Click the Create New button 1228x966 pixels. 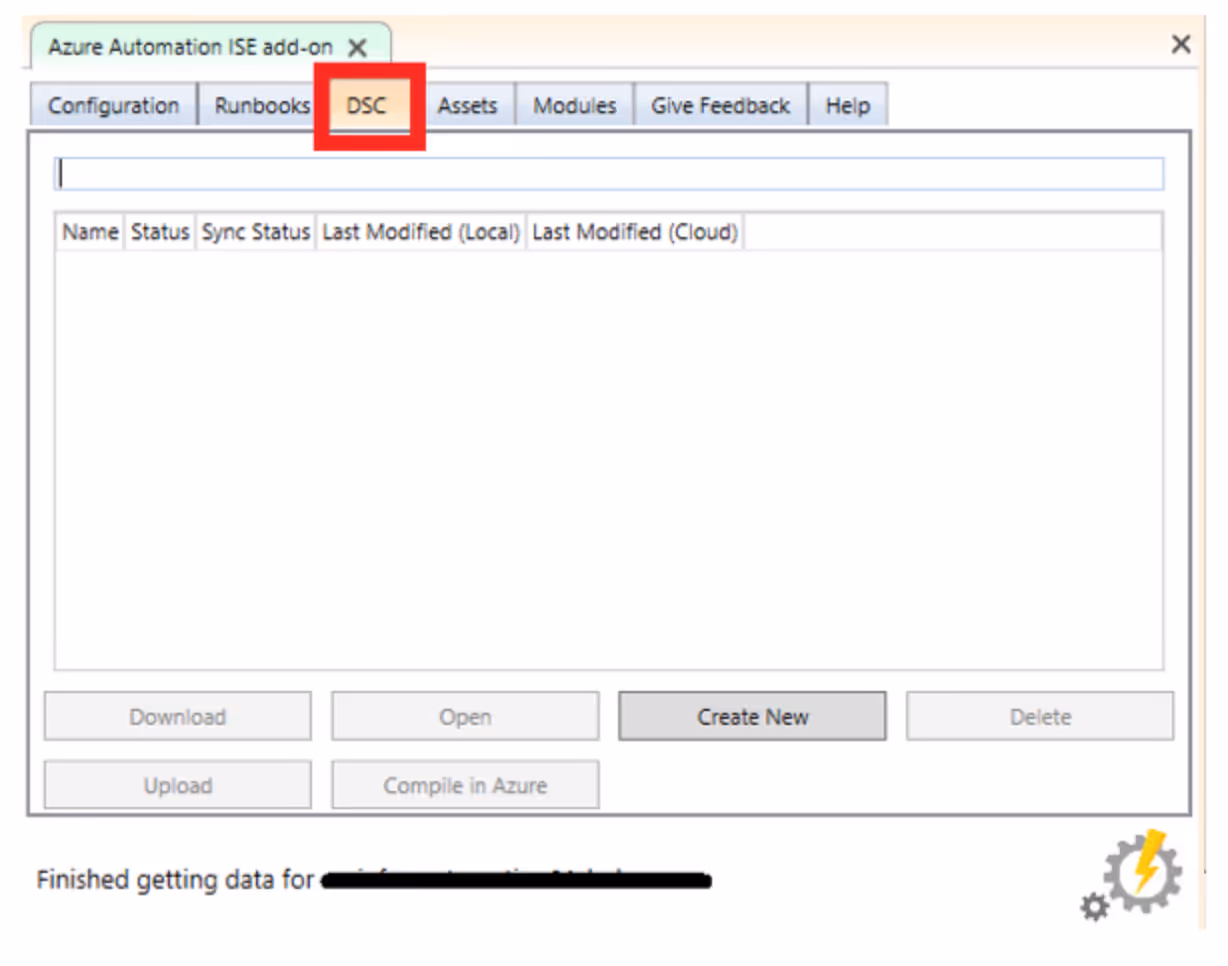pyautogui.click(x=752, y=717)
